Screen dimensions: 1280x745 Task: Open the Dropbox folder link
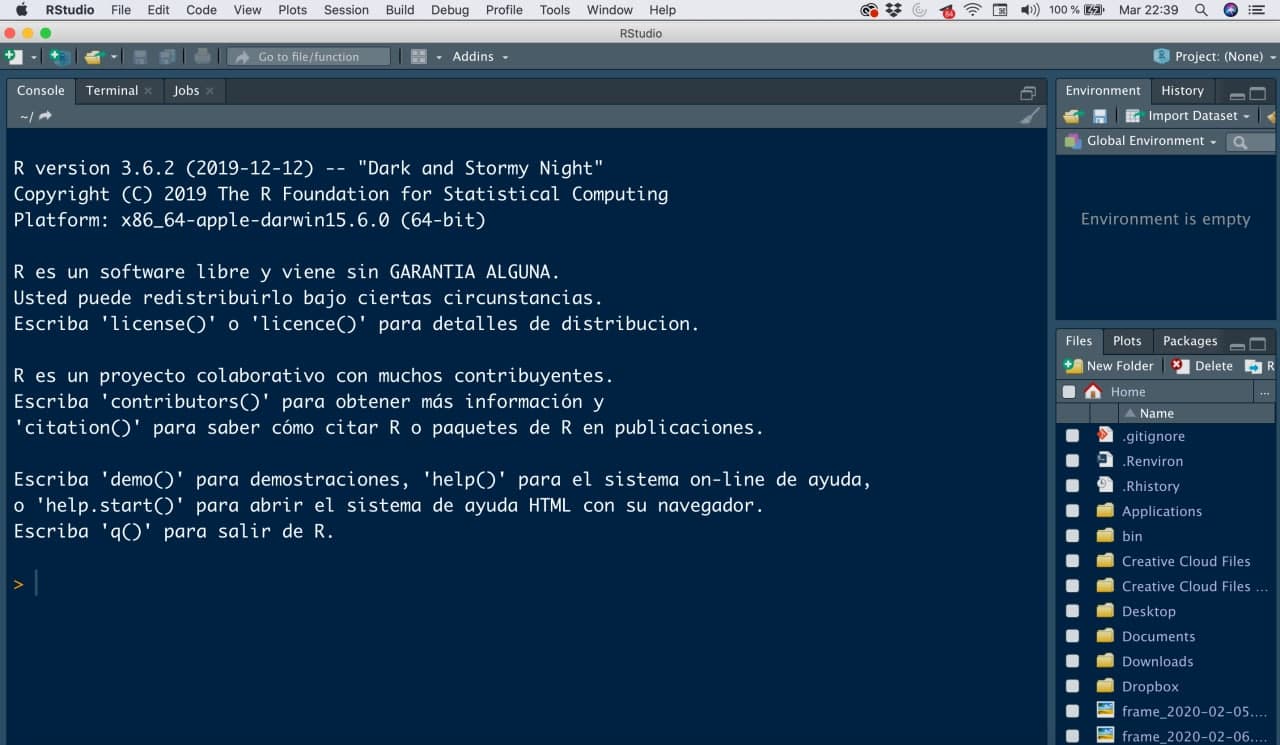(x=1150, y=687)
